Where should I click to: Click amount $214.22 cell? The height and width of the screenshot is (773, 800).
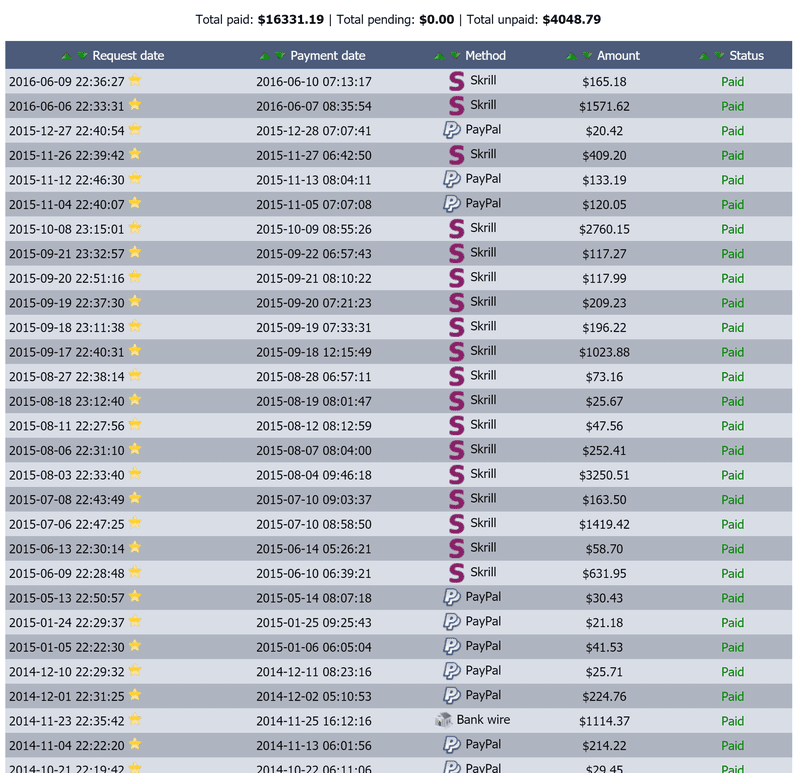coord(604,746)
